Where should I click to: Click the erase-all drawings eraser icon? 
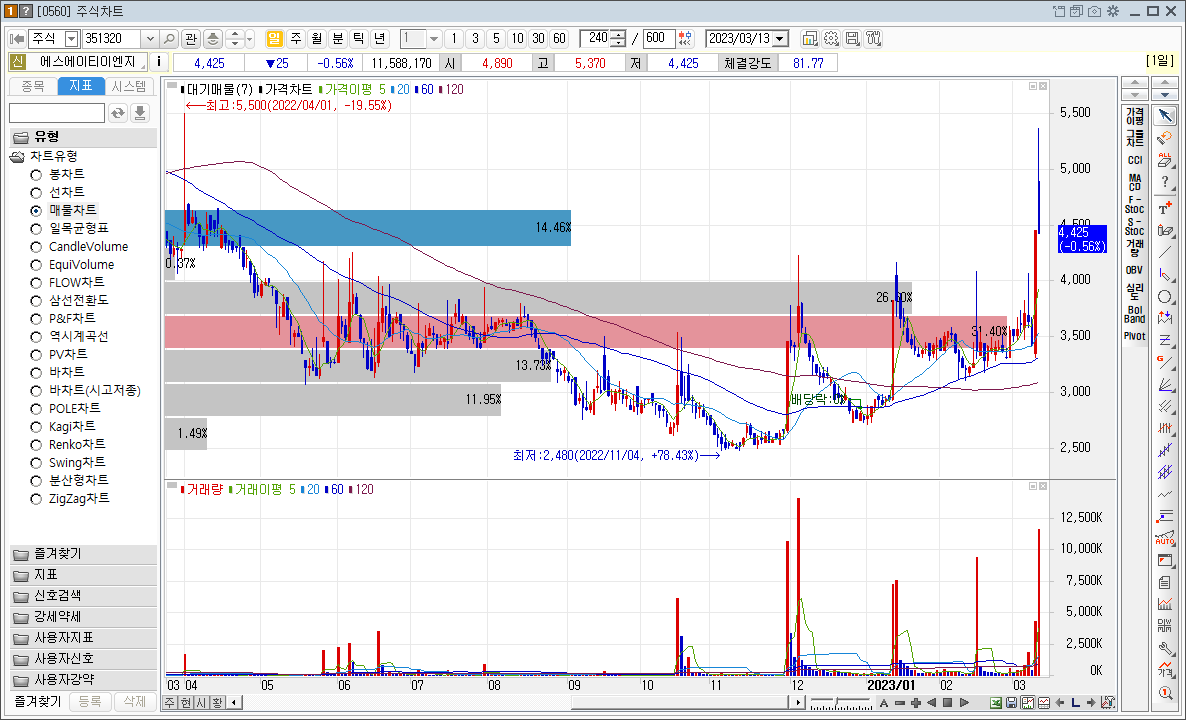point(1165,160)
